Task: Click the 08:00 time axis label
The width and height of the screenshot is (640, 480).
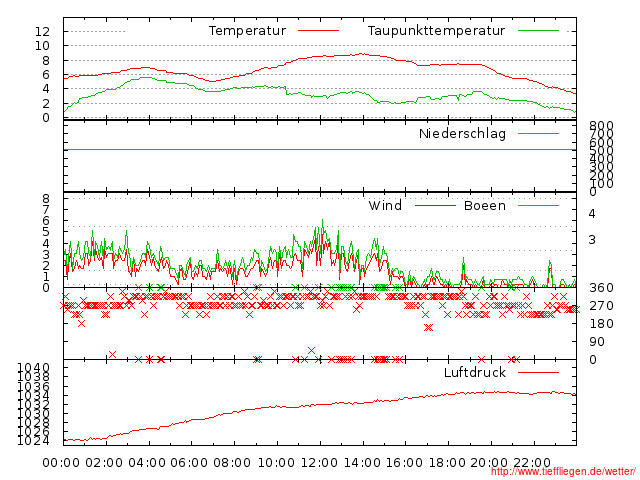Action: point(232,463)
